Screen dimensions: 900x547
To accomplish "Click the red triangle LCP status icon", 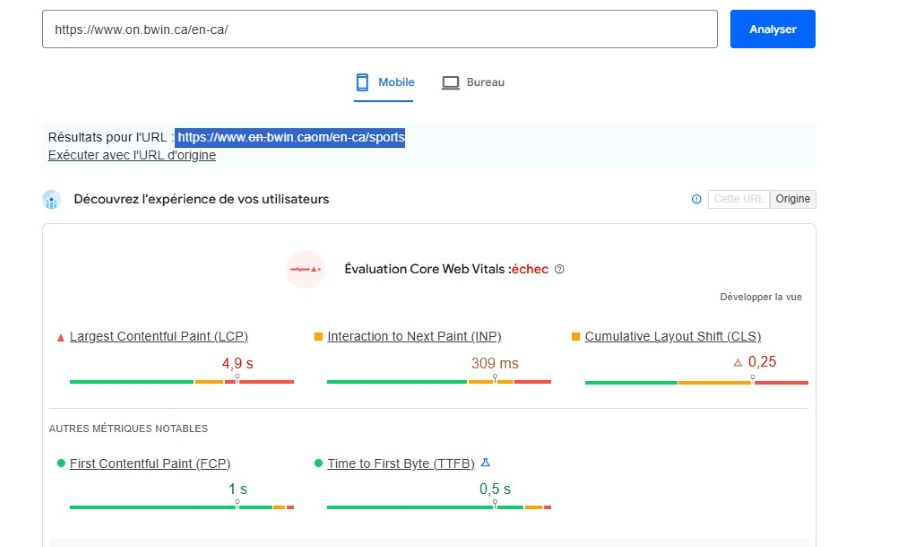I will coord(60,337).
